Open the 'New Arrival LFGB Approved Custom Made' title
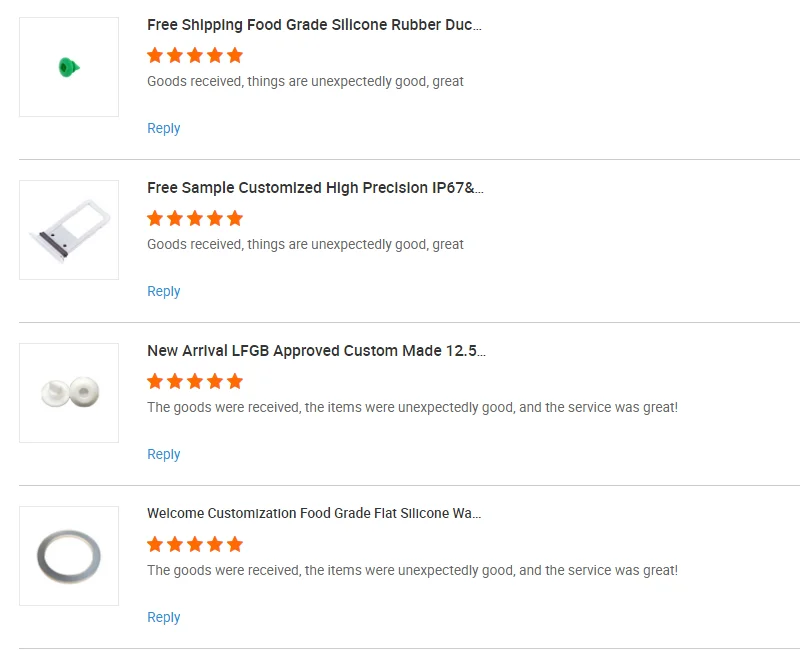Screen dimensions: 800x650 coord(316,351)
